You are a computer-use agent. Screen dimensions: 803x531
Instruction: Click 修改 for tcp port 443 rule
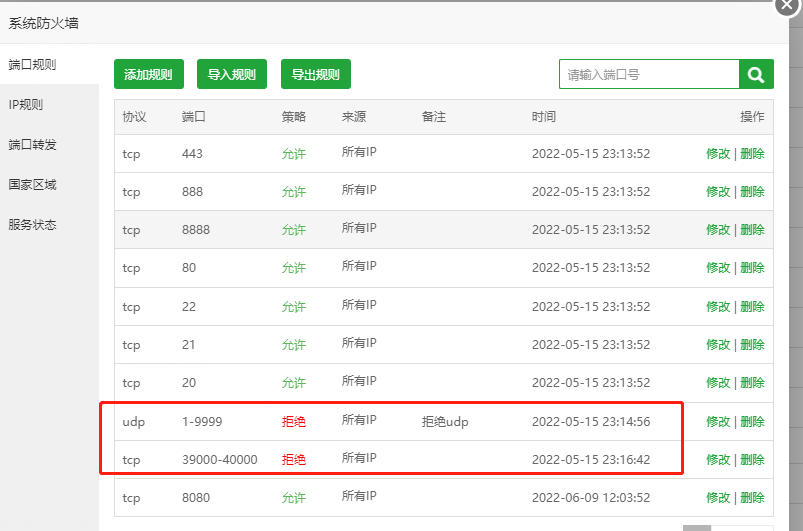[x=718, y=153]
